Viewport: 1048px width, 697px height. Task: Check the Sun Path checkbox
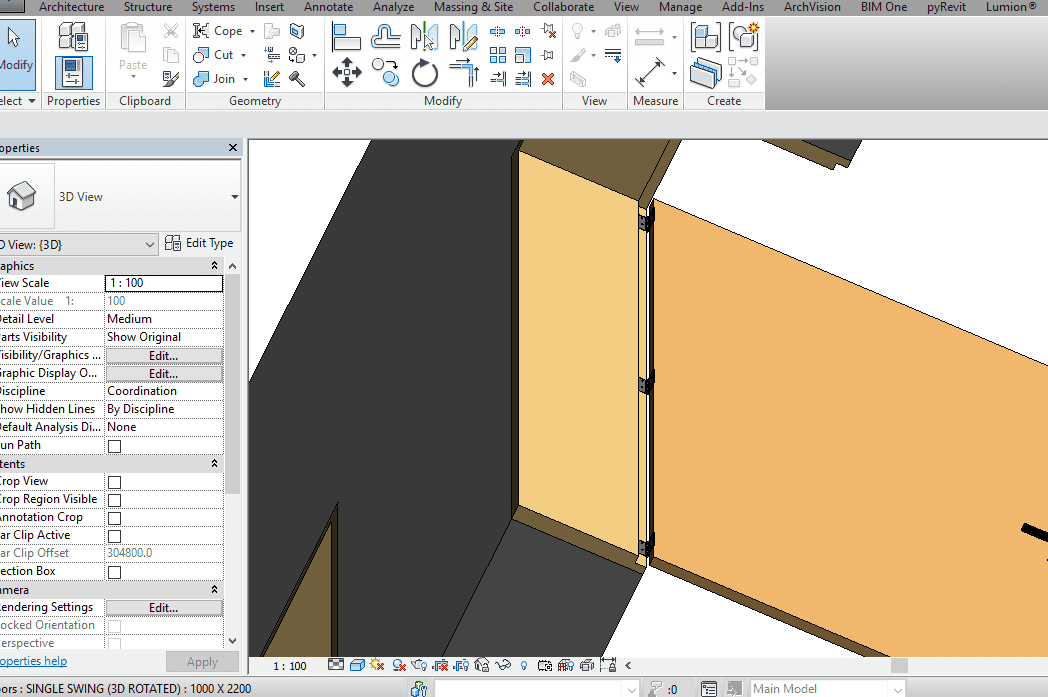click(x=114, y=446)
